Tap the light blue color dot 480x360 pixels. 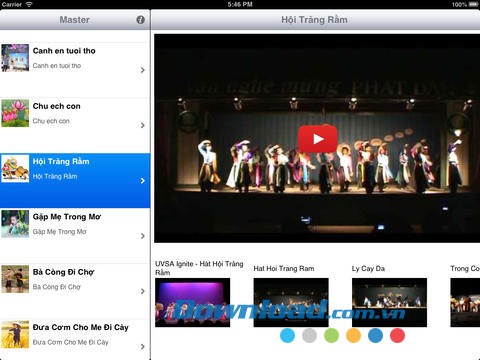point(288,335)
